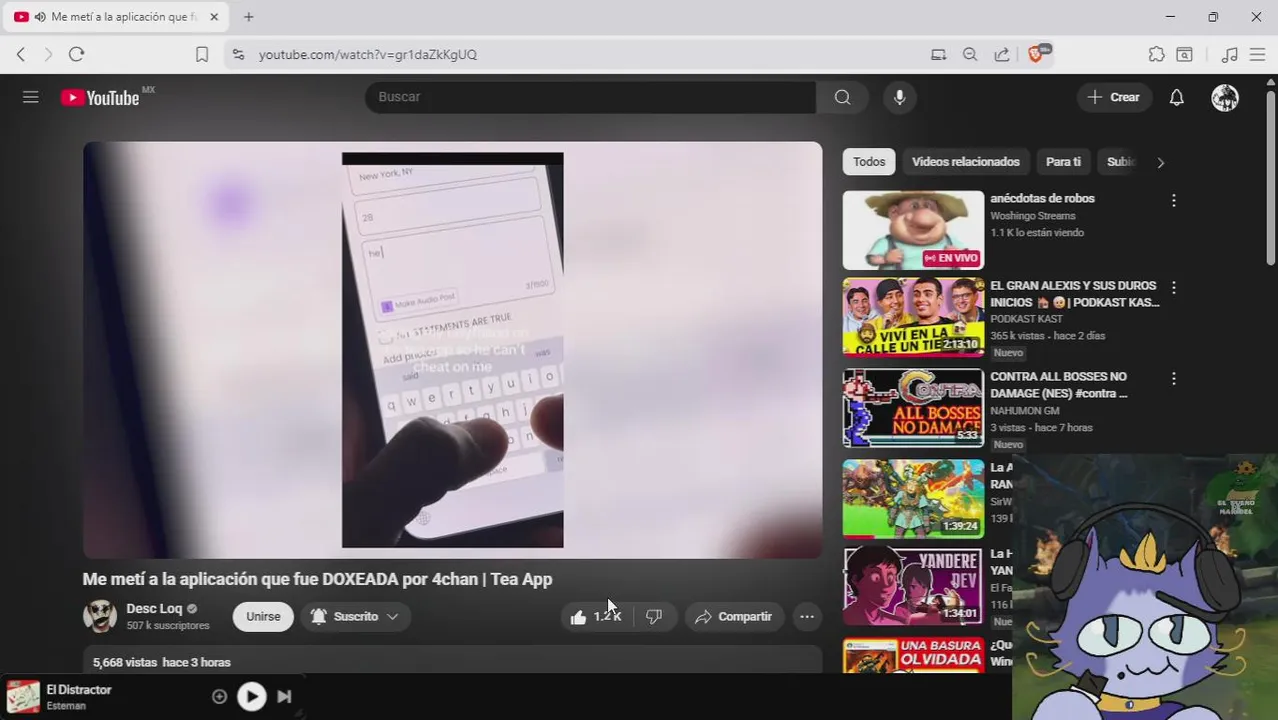
Task: Open the YANDERE DEV video thumbnail
Action: pos(913,585)
